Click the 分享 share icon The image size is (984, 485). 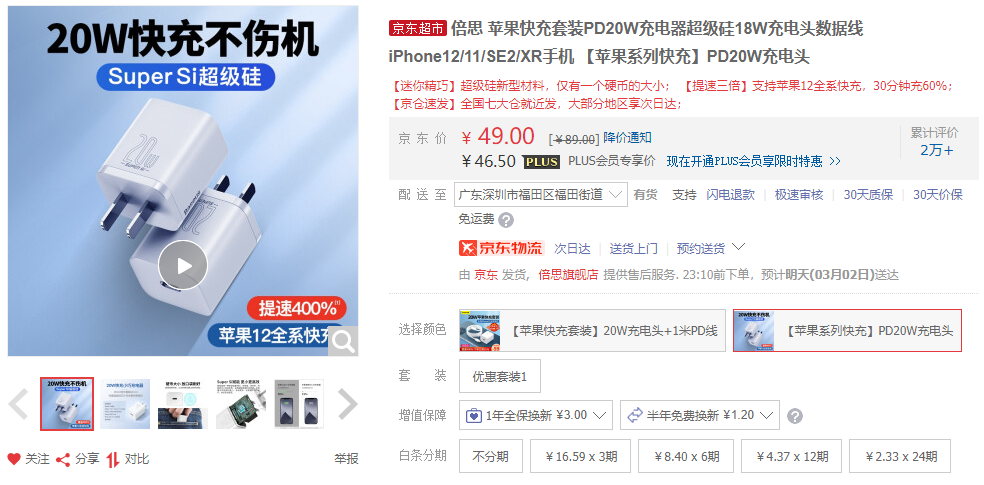63,459
